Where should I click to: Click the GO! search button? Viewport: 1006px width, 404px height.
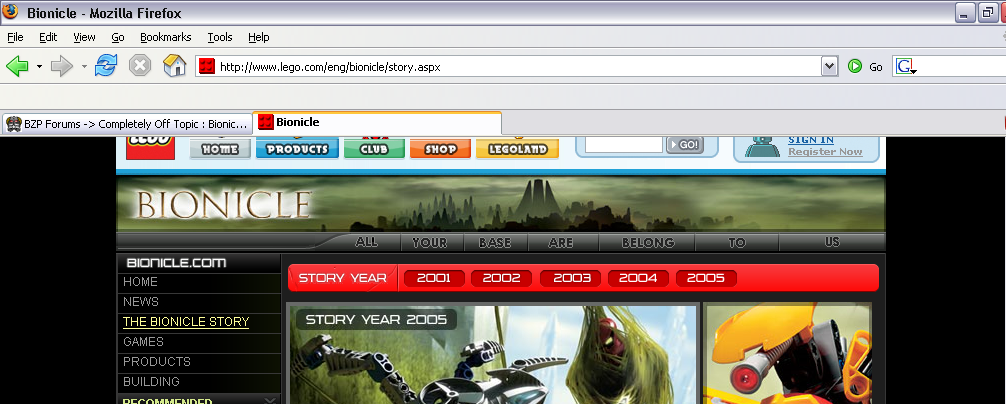click(685, 145)
